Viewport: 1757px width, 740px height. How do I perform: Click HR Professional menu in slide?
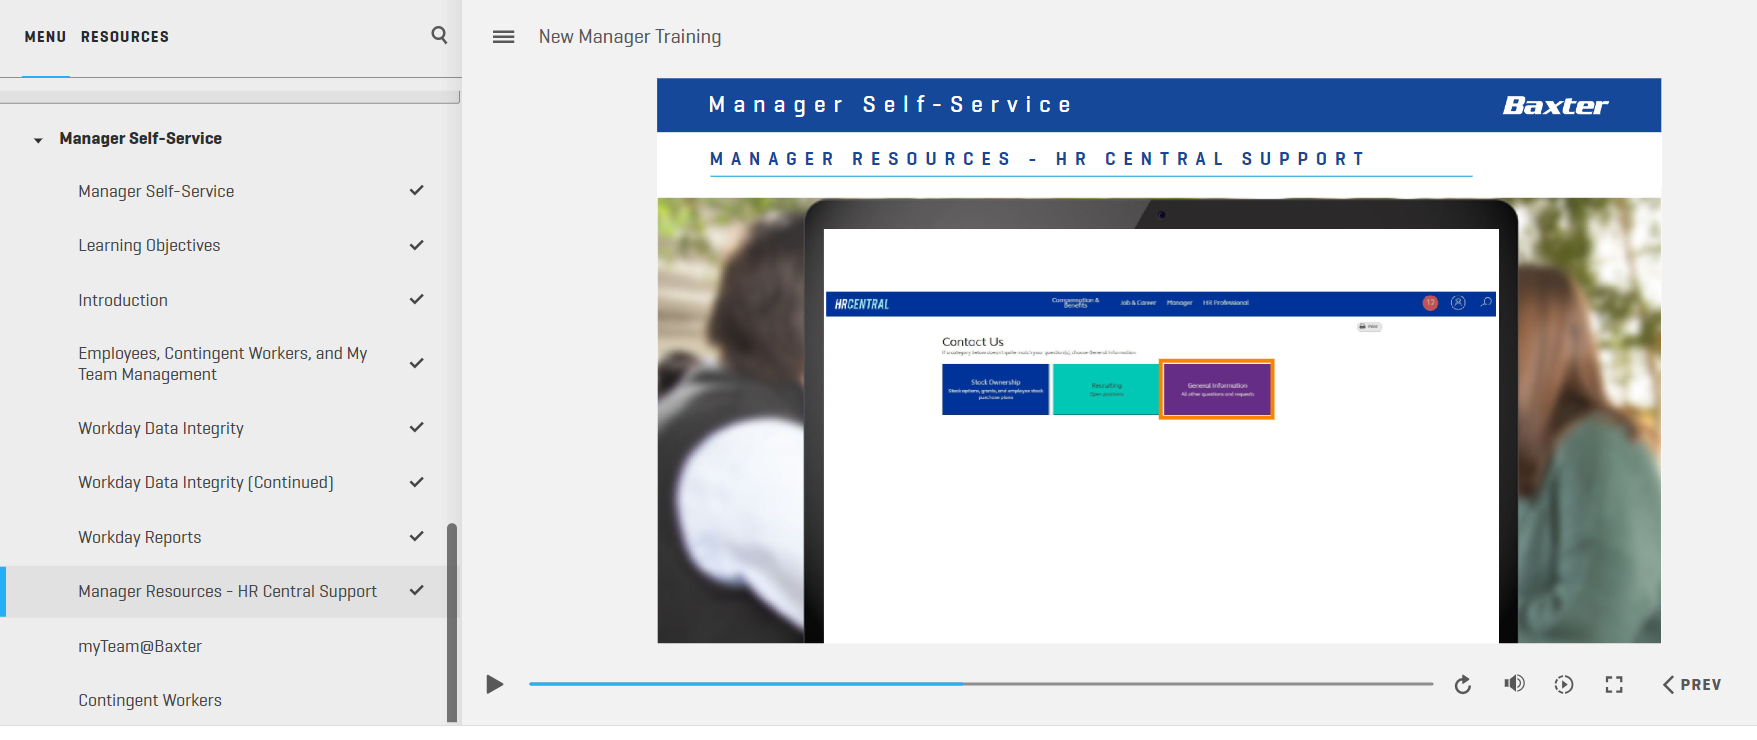[1226, 303]
